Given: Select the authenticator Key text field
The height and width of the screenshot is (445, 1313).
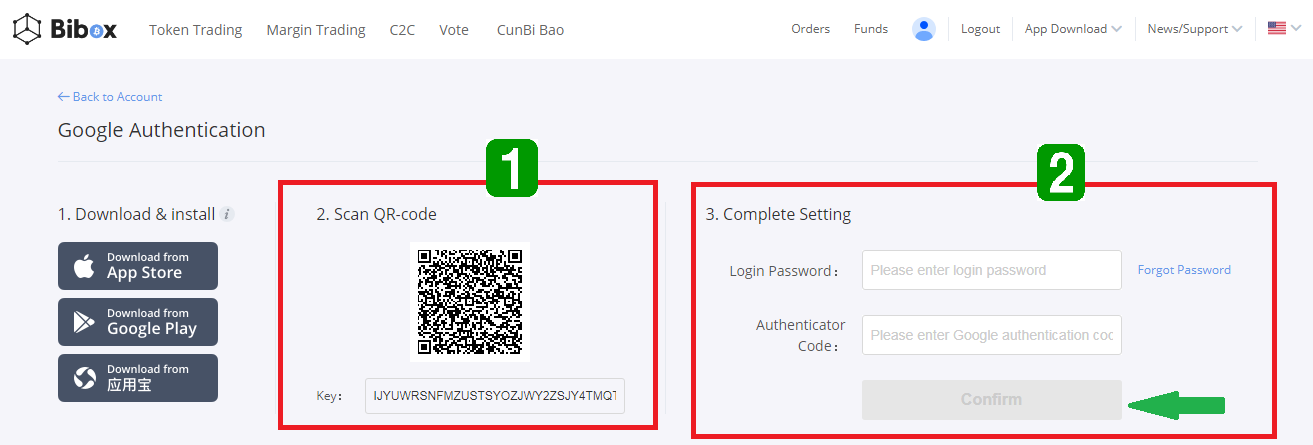Looking at the screenshot, I should (495, 396).
